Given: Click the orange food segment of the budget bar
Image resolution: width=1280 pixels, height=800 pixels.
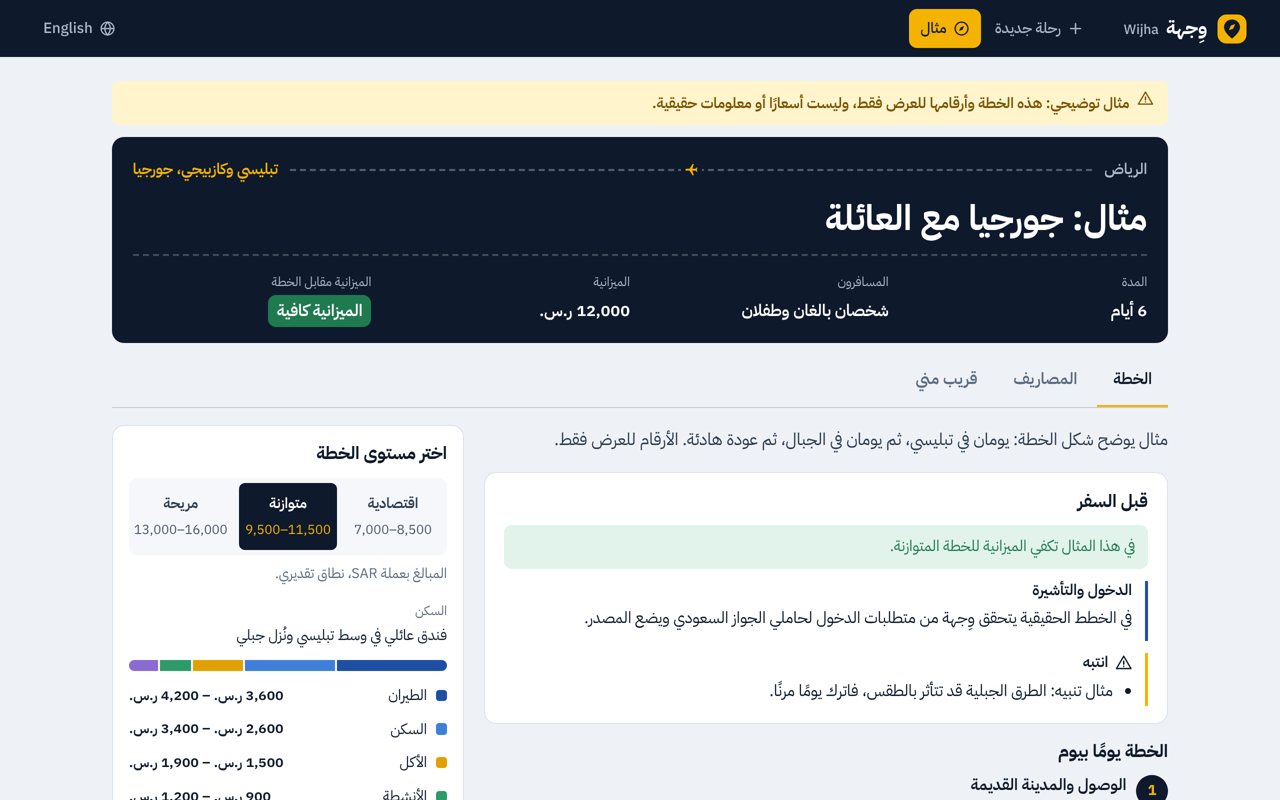Looking at the screenshot, I should 218,665.
